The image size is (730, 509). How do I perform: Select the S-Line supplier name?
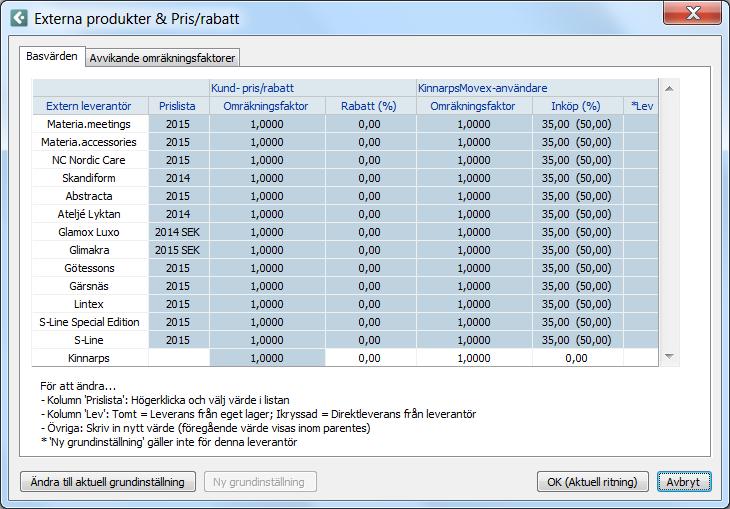tap(90, 340)
